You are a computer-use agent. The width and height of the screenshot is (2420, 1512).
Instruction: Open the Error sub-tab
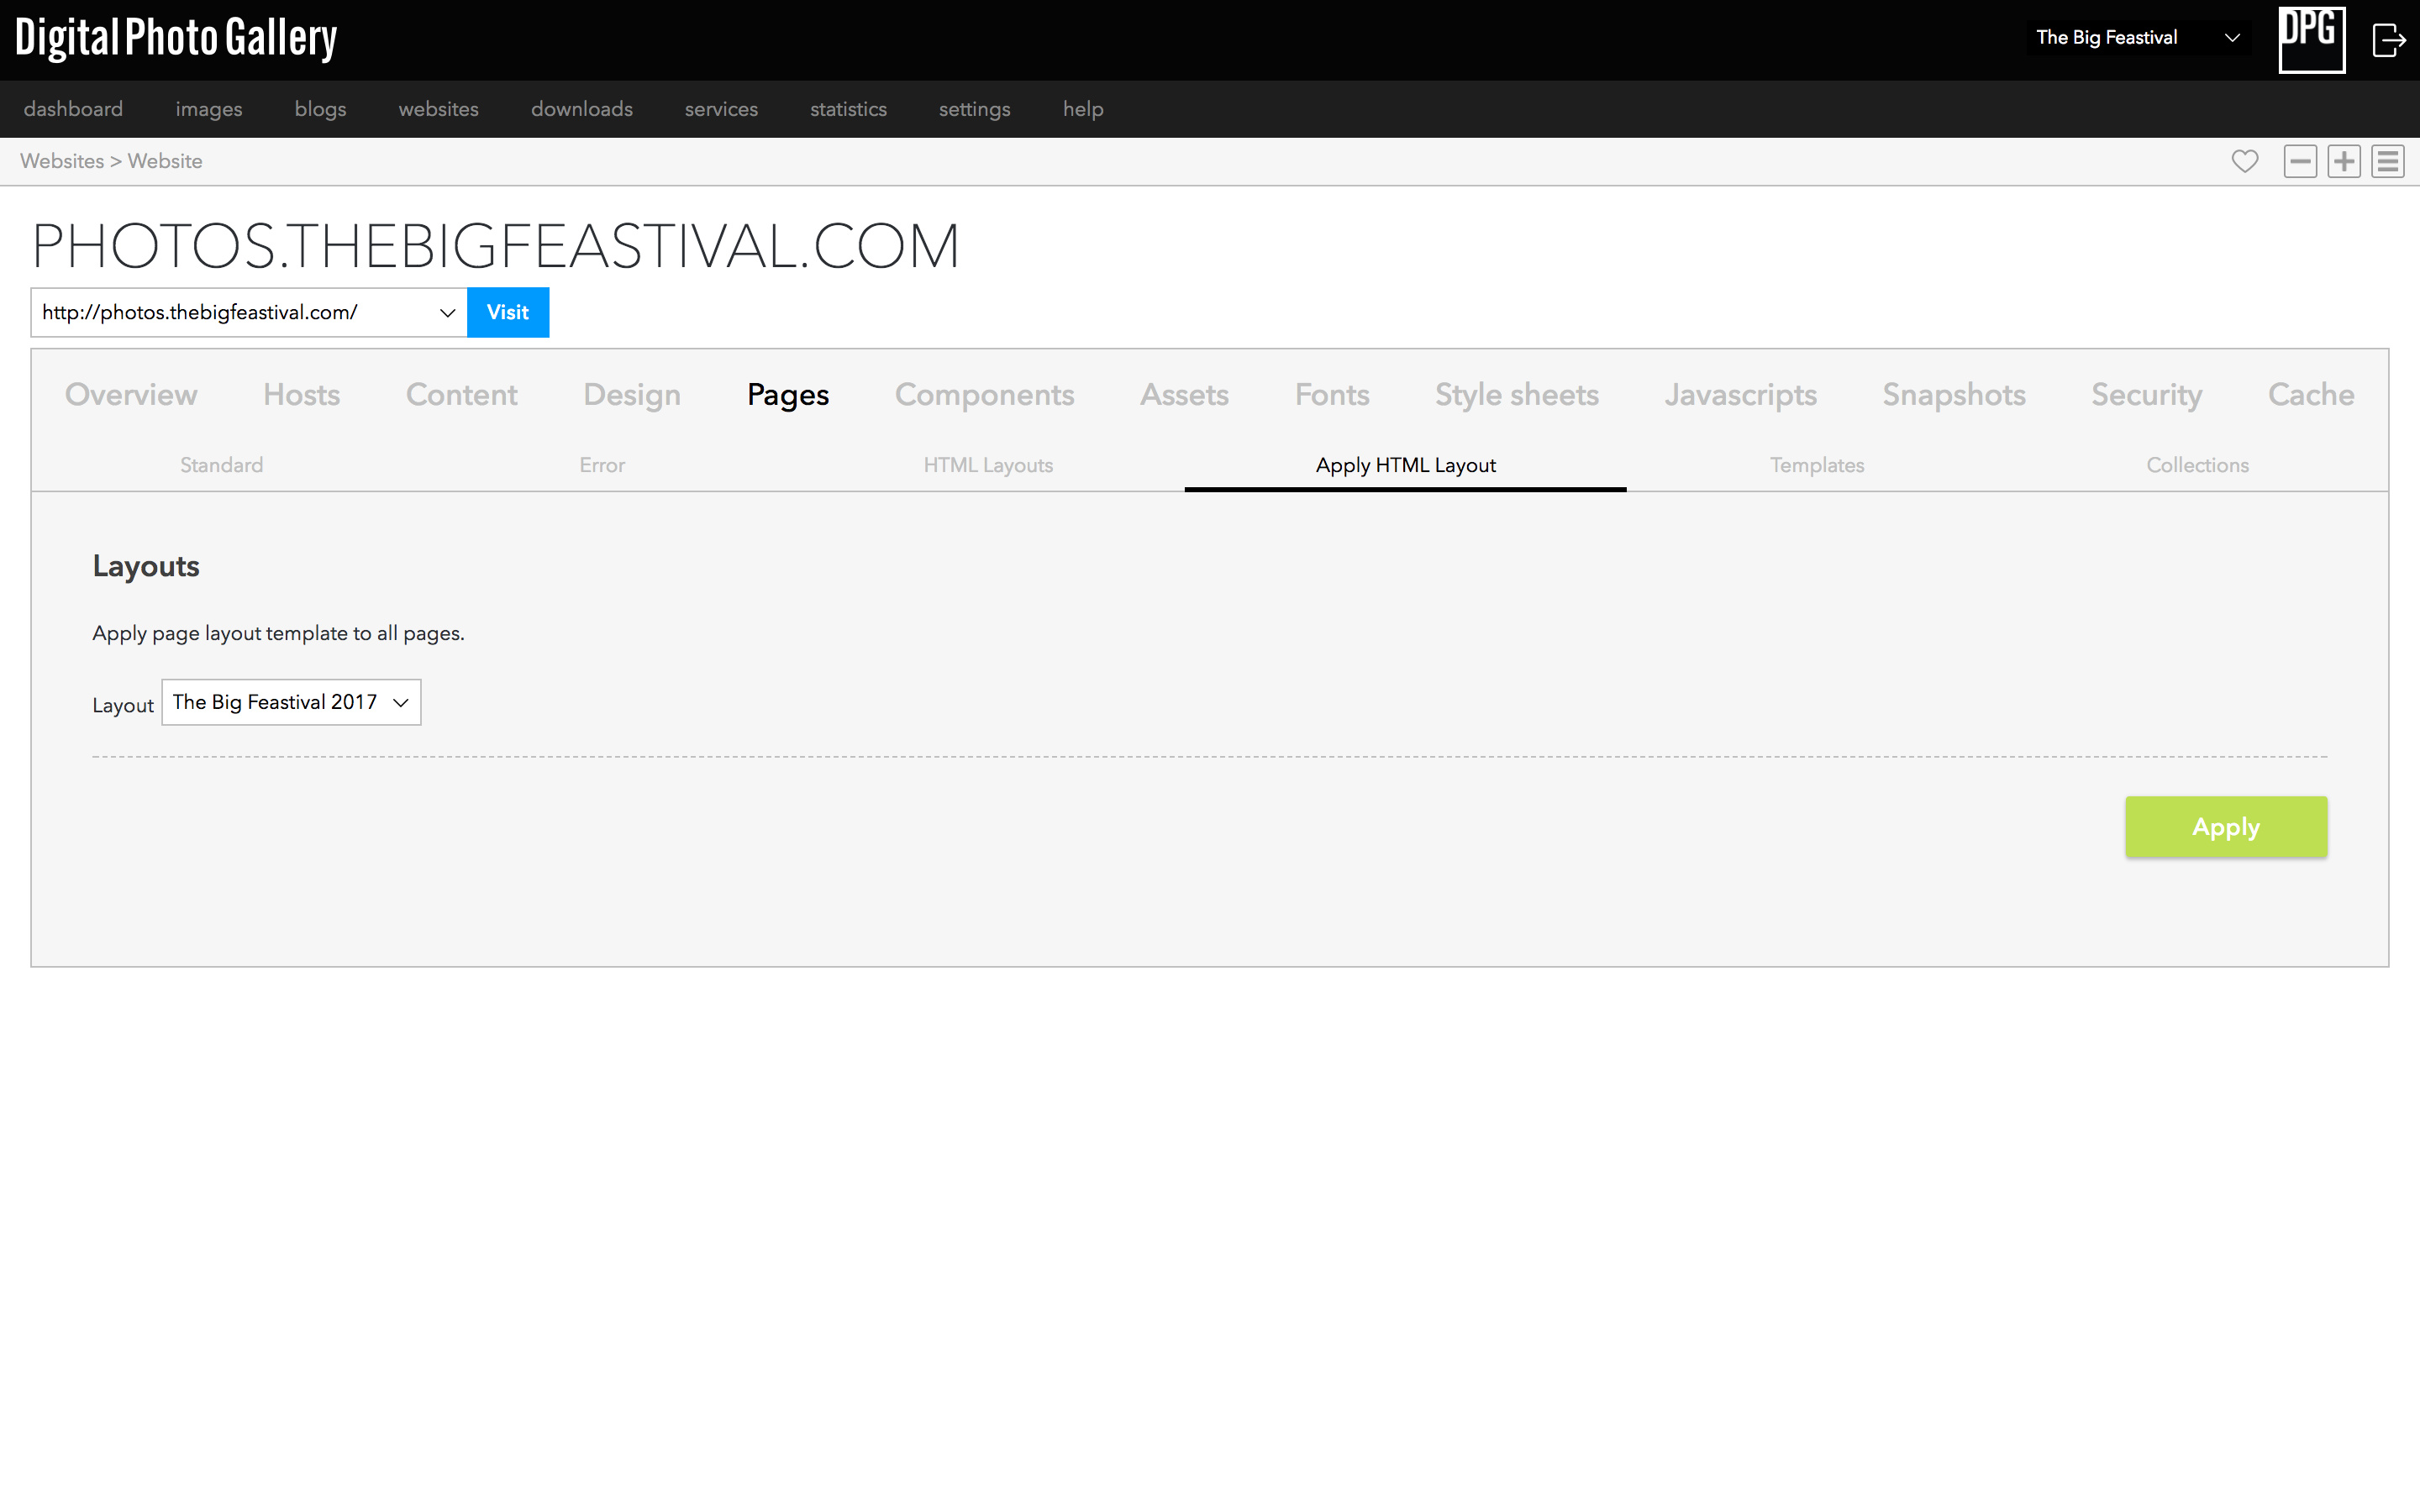click(602, 465)
